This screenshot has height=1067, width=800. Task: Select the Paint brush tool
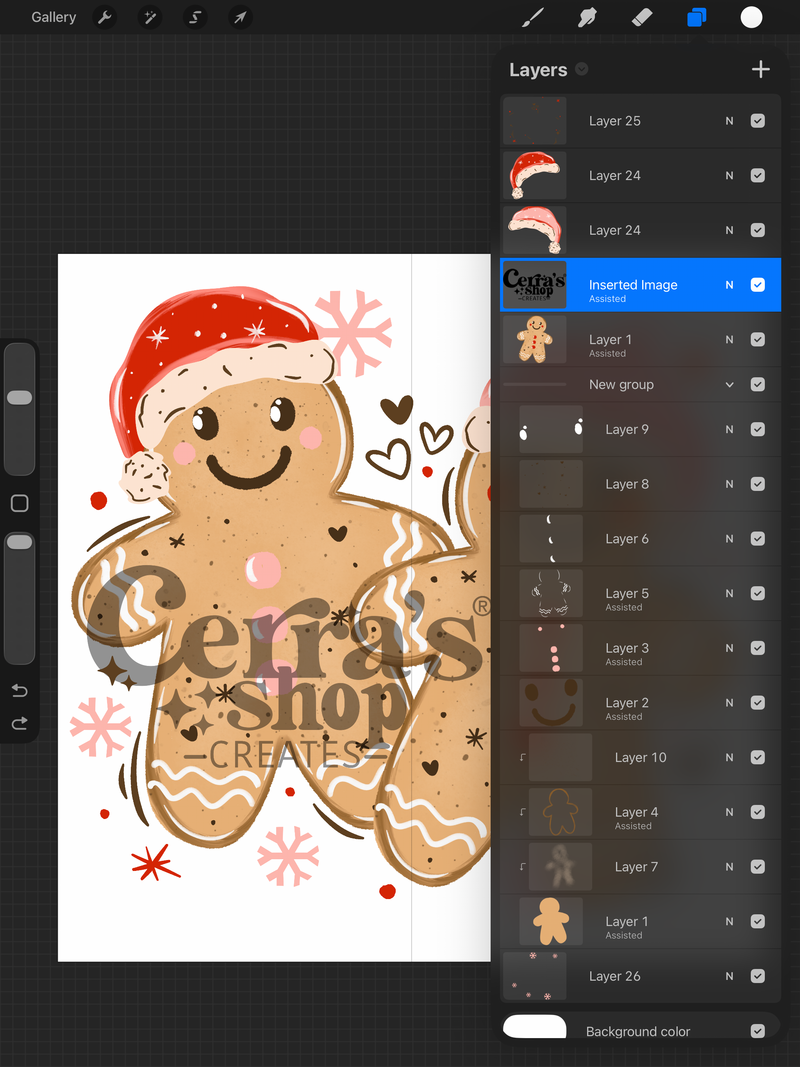pyautogui.click(x=533, y=17)
